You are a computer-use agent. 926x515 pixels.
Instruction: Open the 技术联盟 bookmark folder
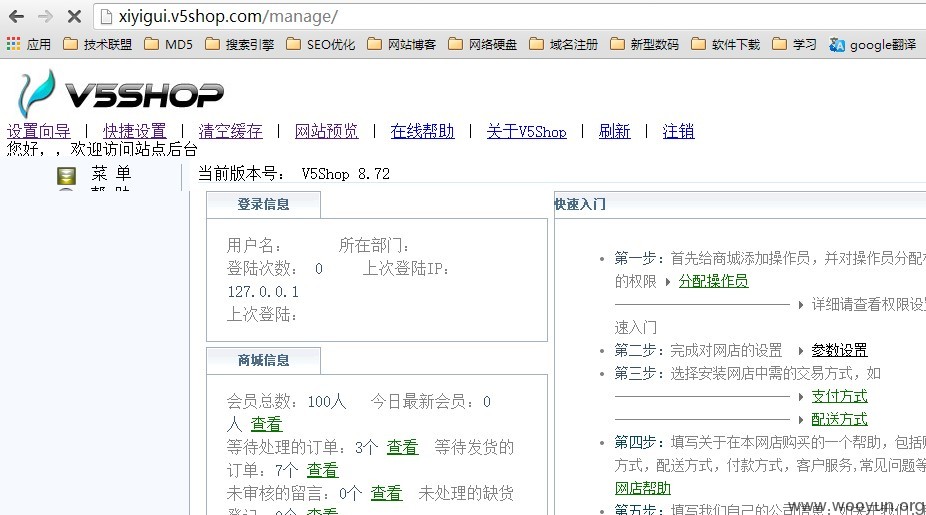[x=97, y=44]
